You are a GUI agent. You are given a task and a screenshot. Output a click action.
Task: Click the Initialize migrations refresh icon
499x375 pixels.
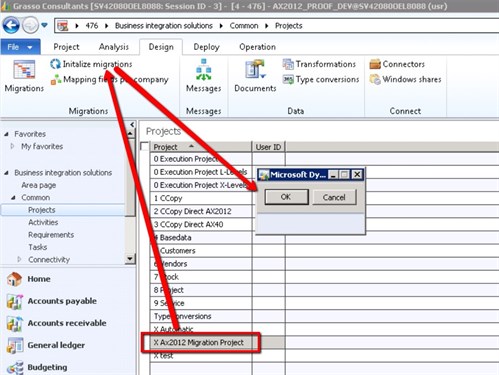[55, 64]
